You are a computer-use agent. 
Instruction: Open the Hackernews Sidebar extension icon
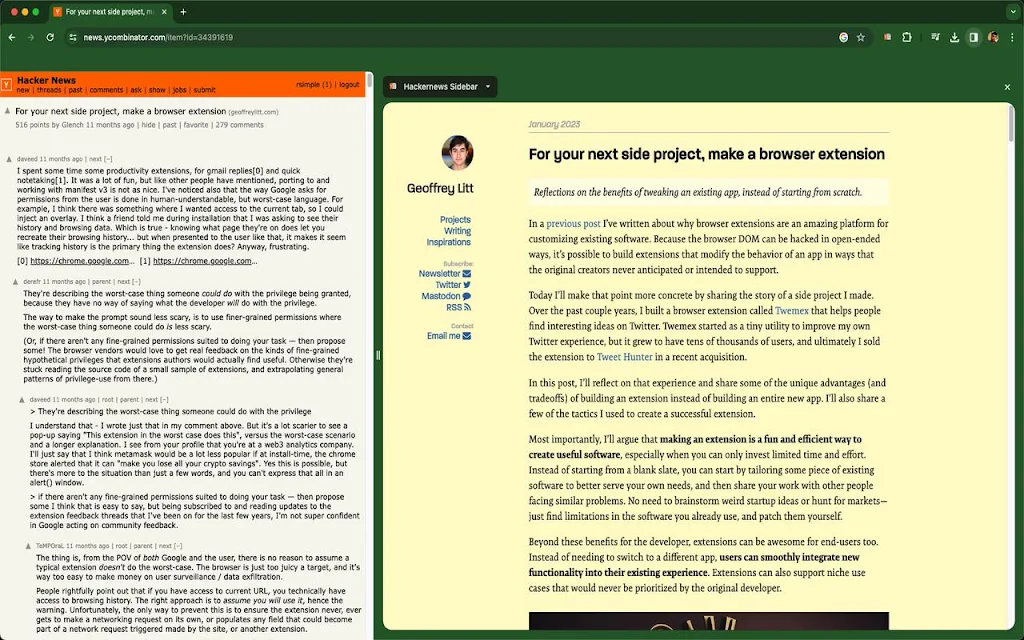pos(887,37)
